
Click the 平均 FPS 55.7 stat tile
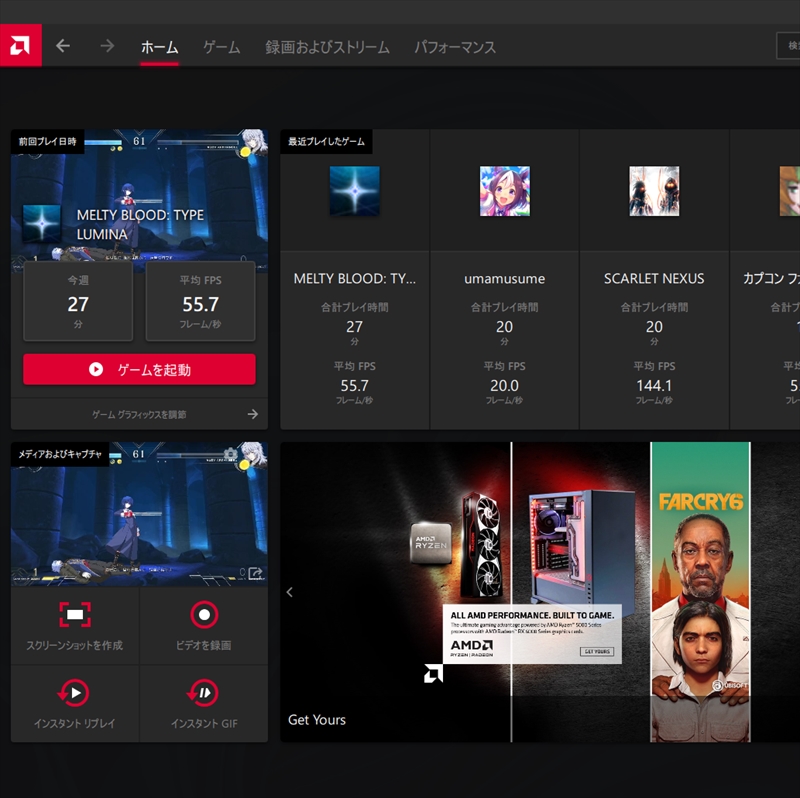point(201,301)
